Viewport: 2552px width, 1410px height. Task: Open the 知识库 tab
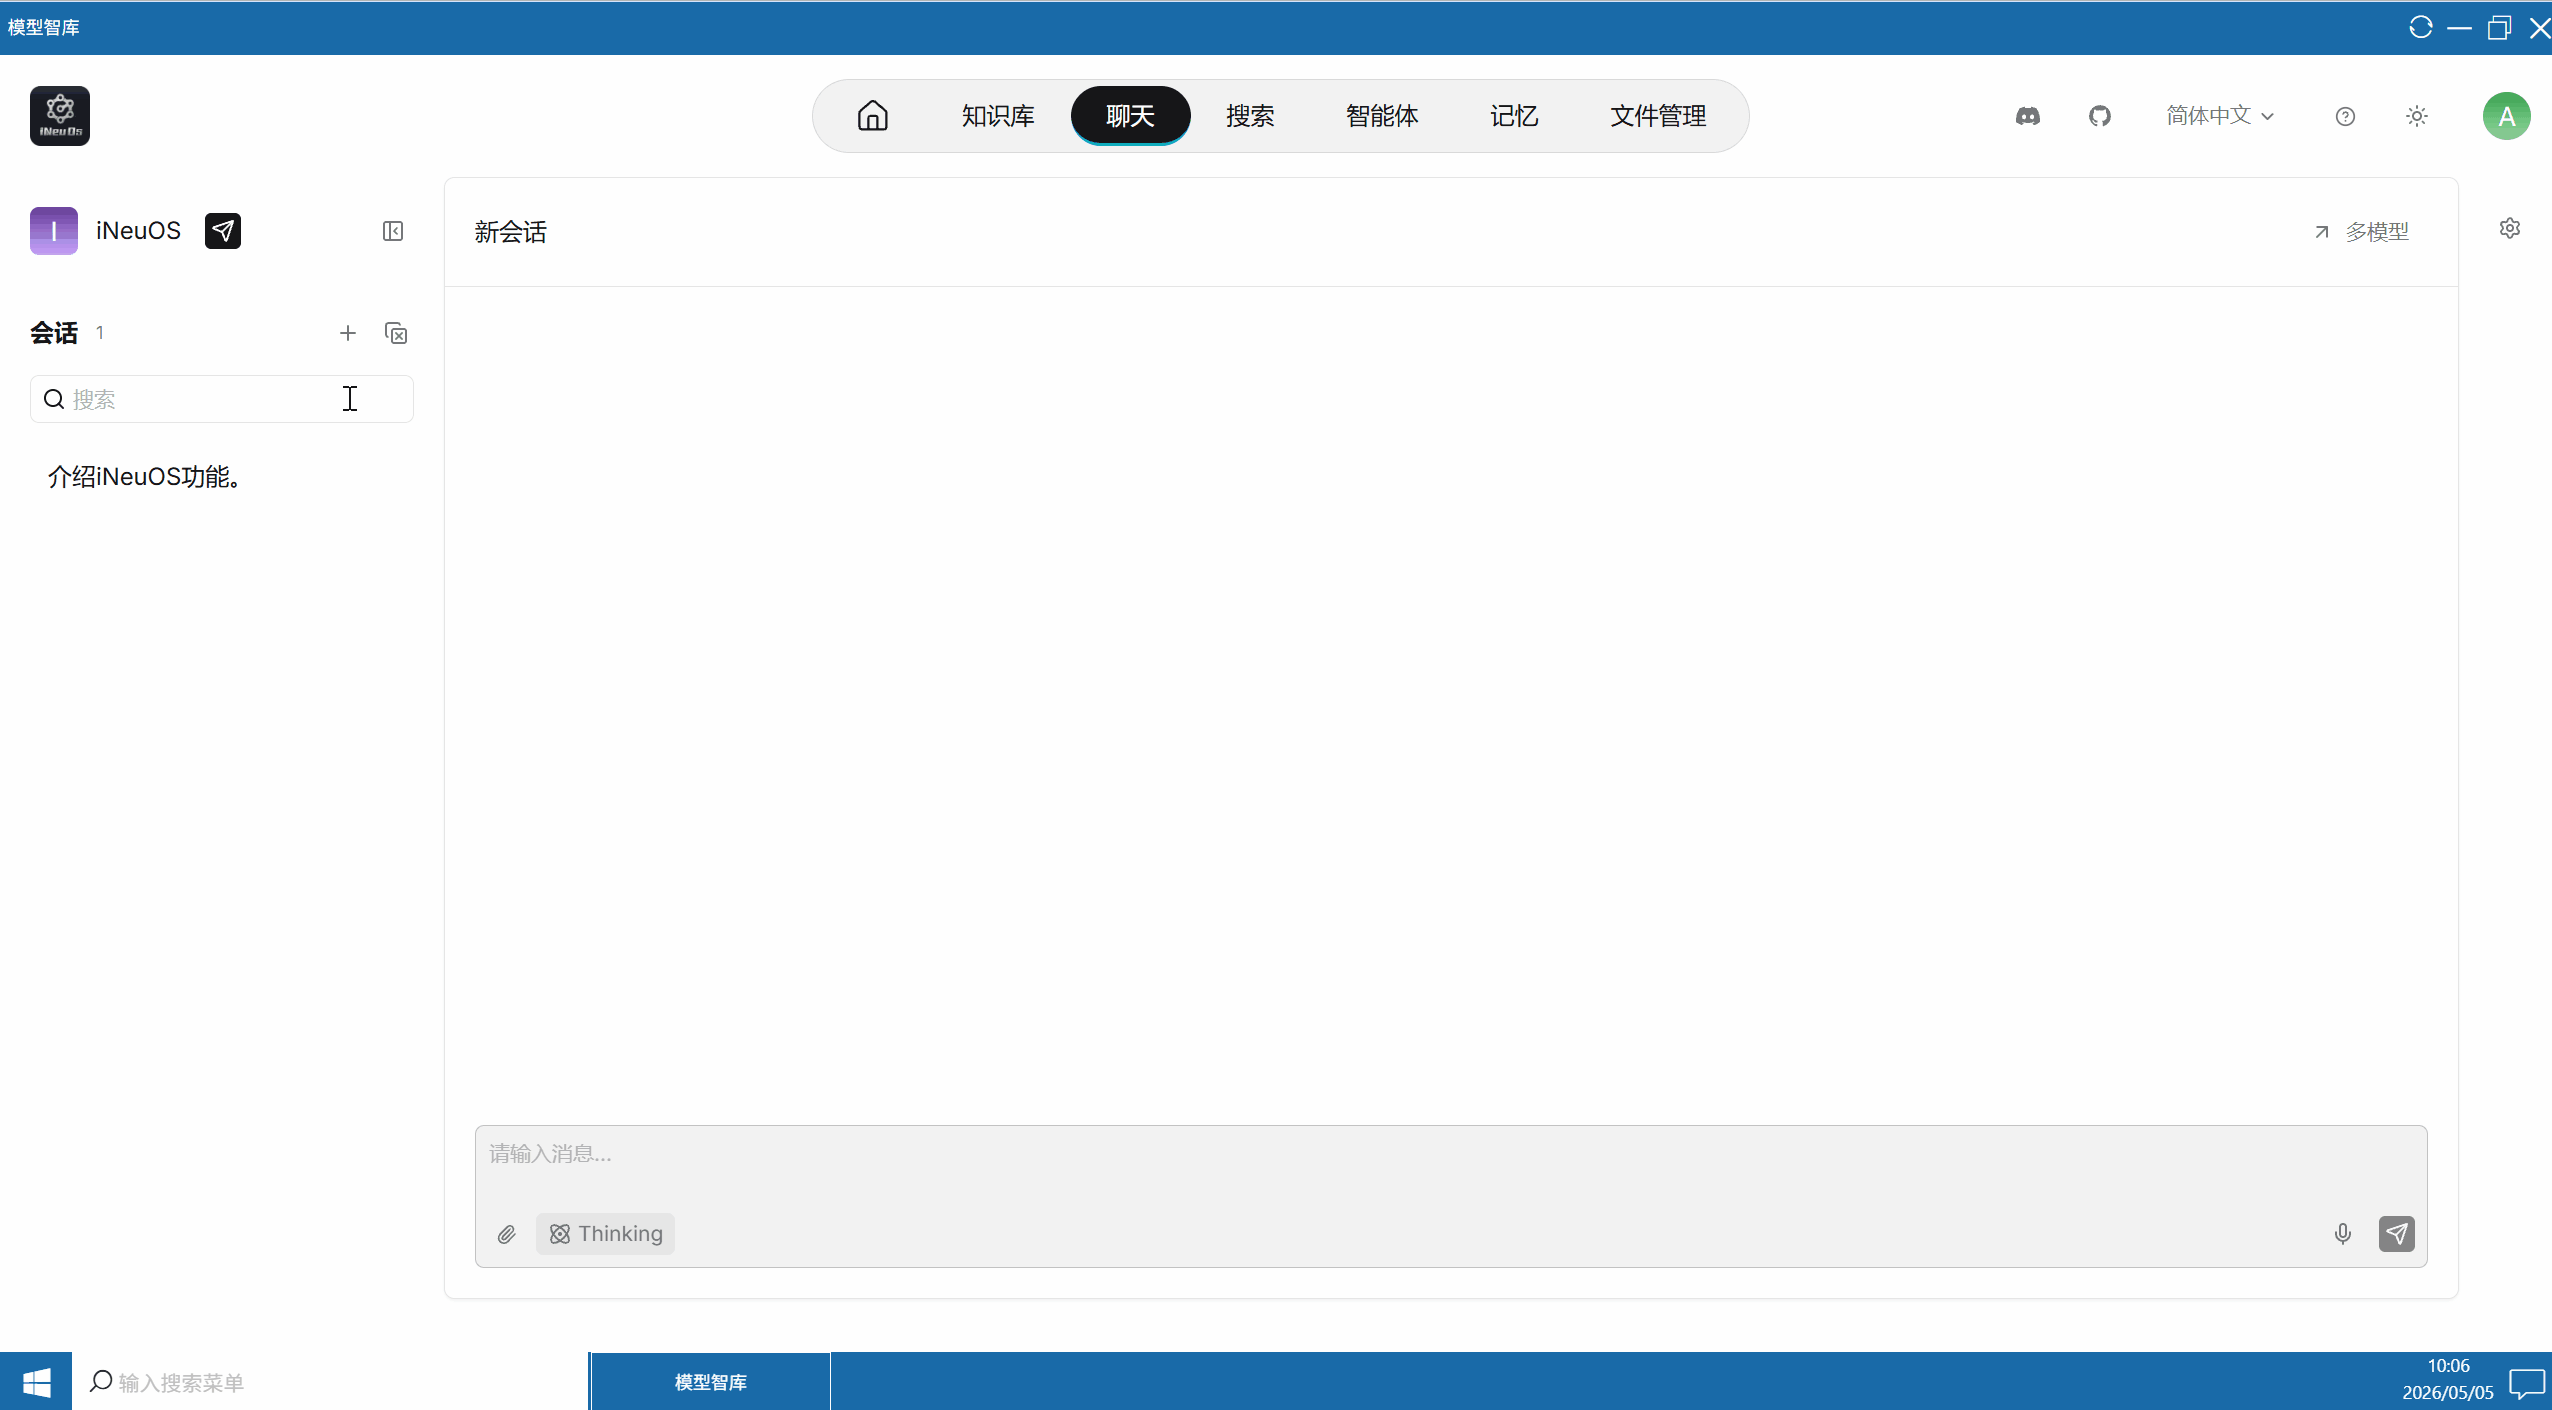[x=997, y=116]
